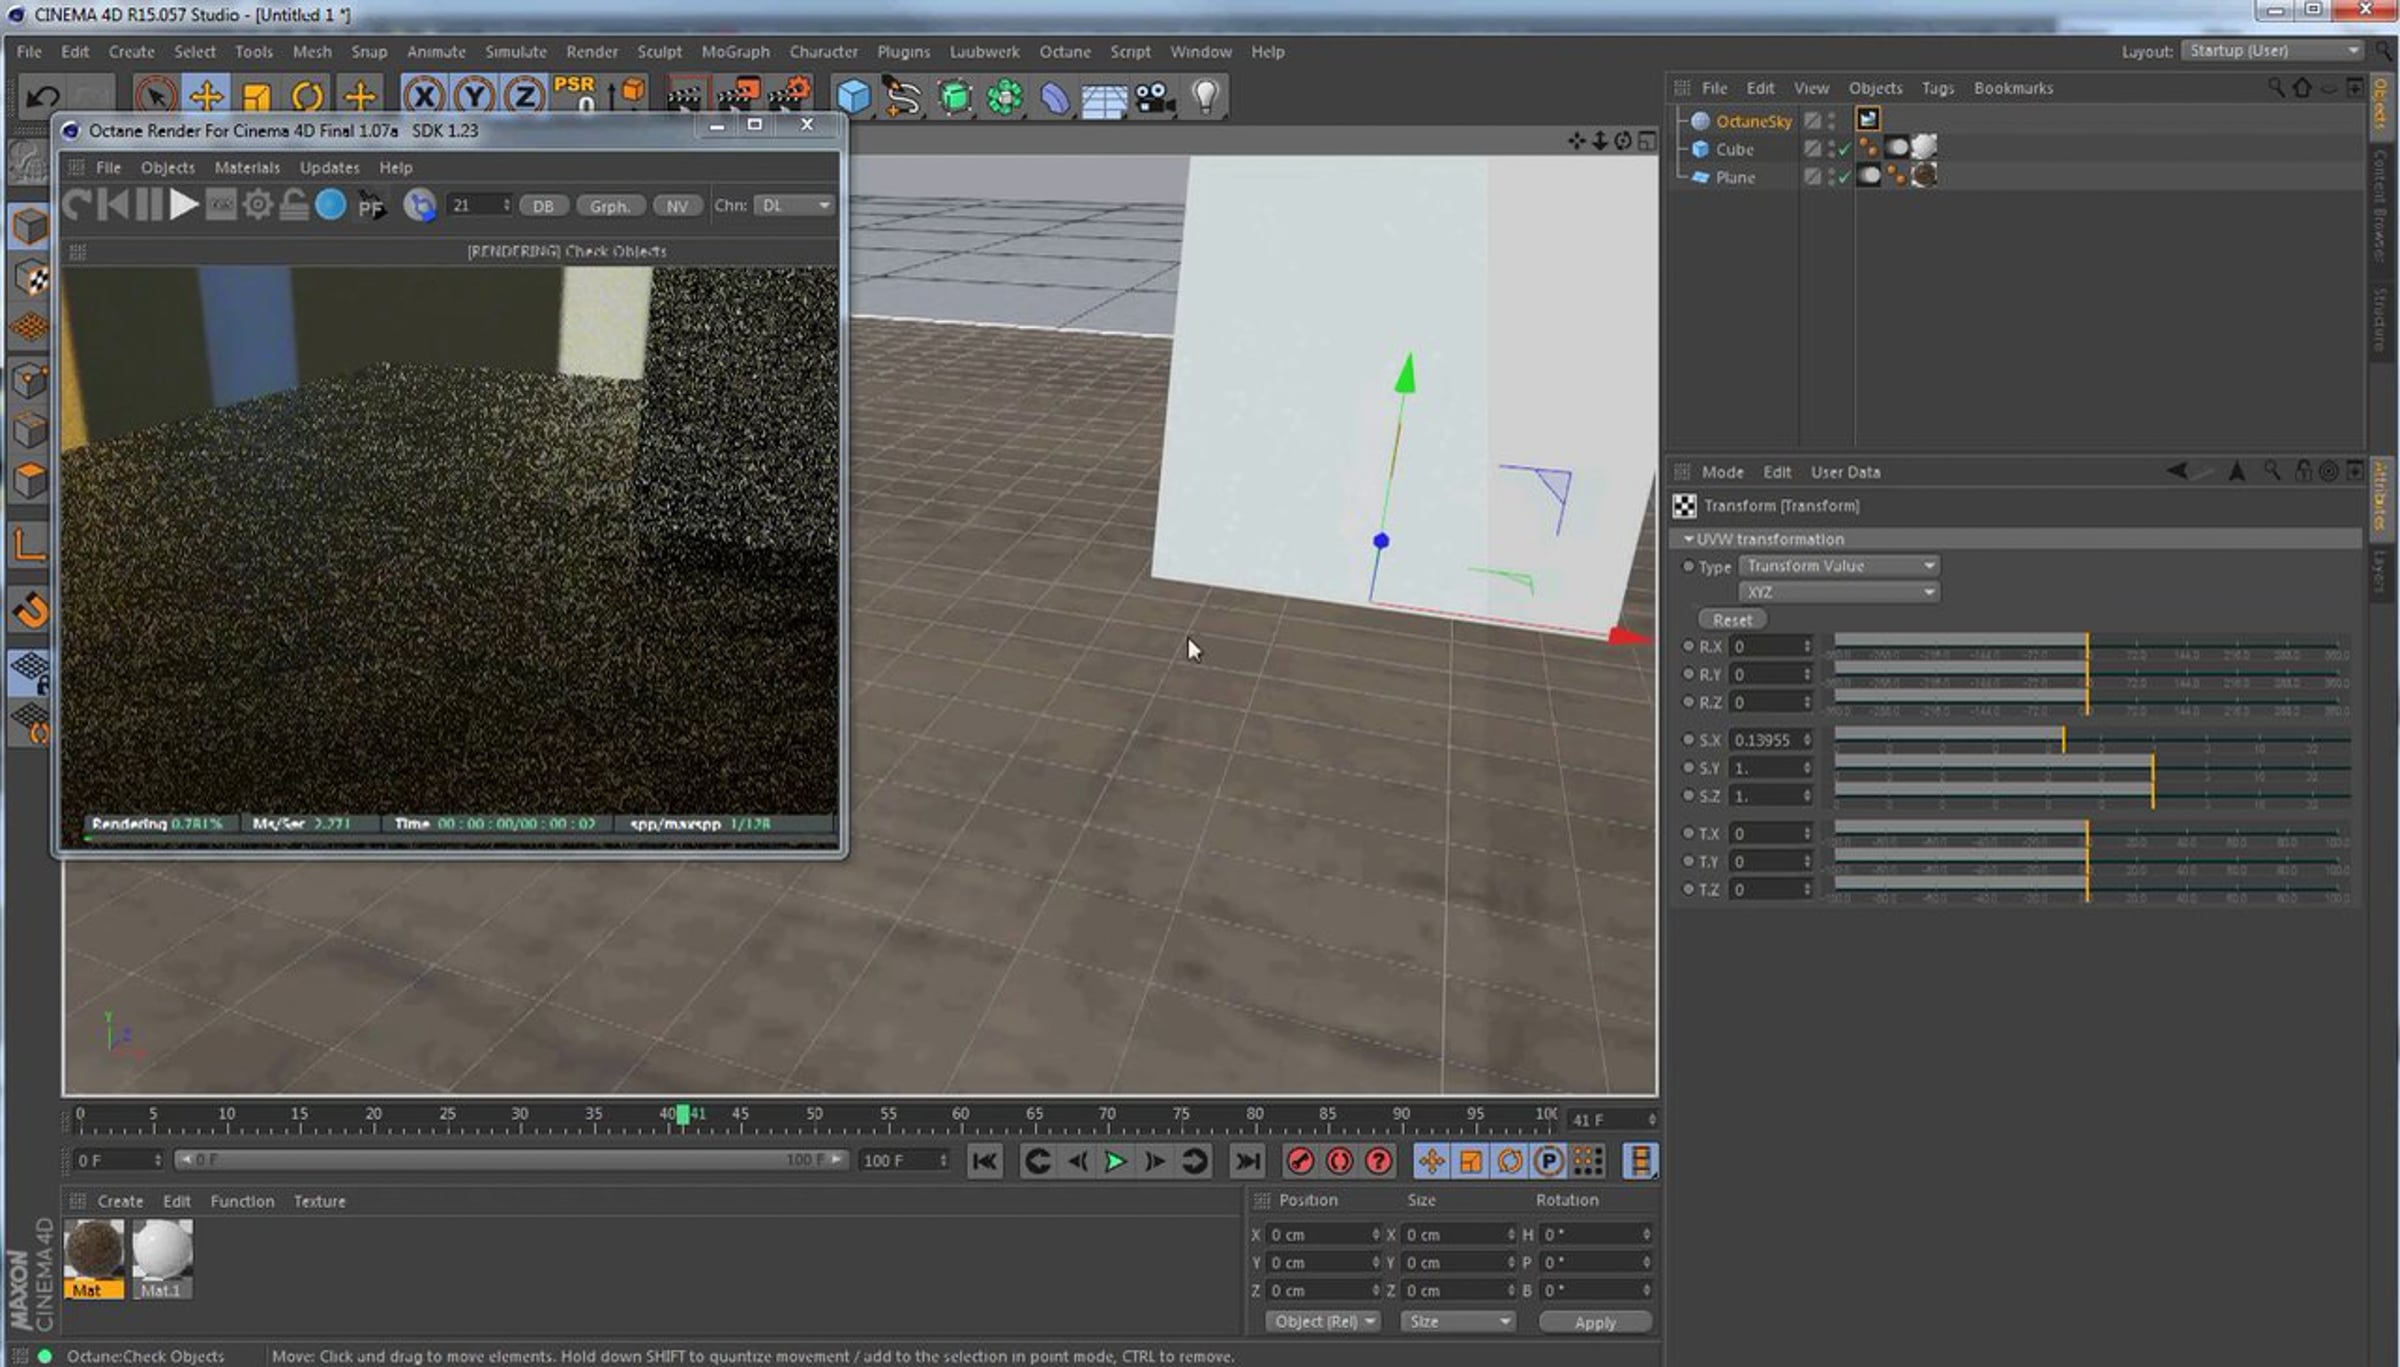Click the NV button in Octane window
The image size is (2400, 1367).
(x=677, y=206)
